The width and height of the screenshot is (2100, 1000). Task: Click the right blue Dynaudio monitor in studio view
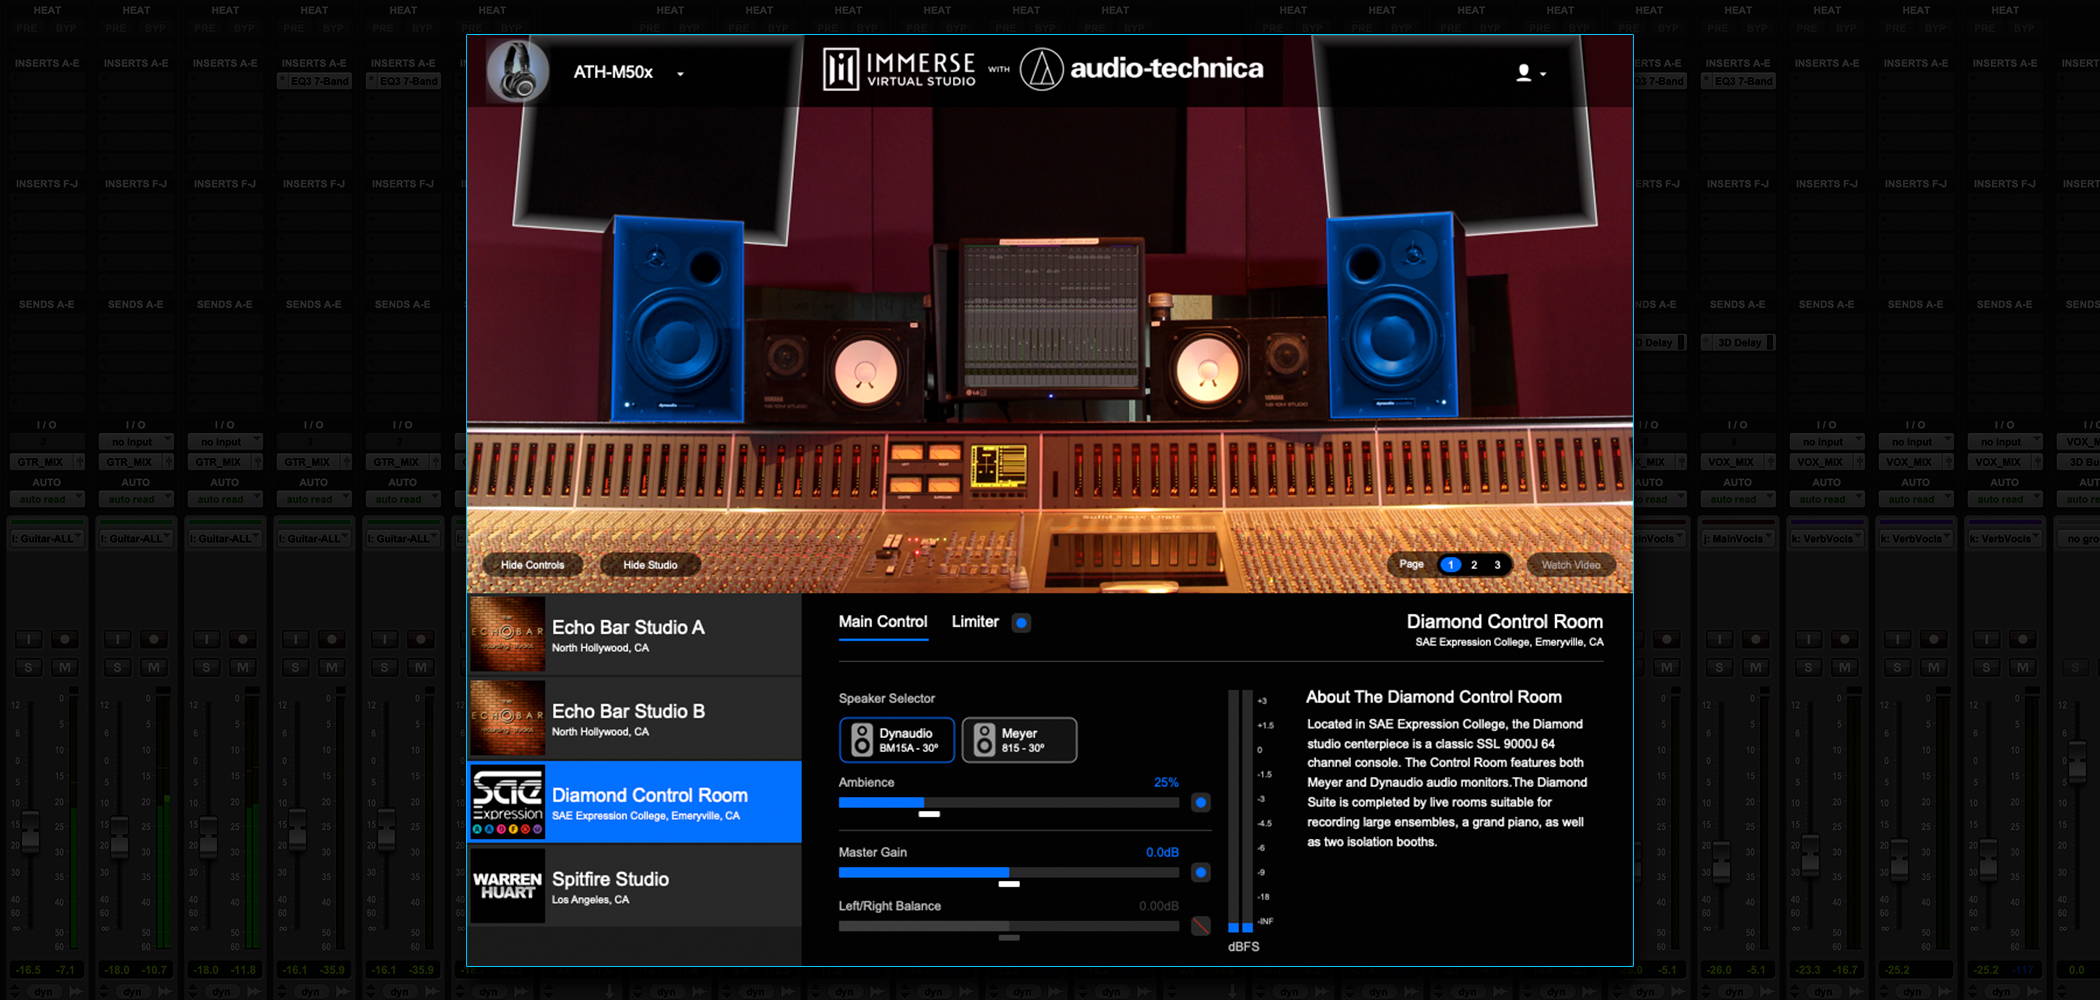(1391, 316)
